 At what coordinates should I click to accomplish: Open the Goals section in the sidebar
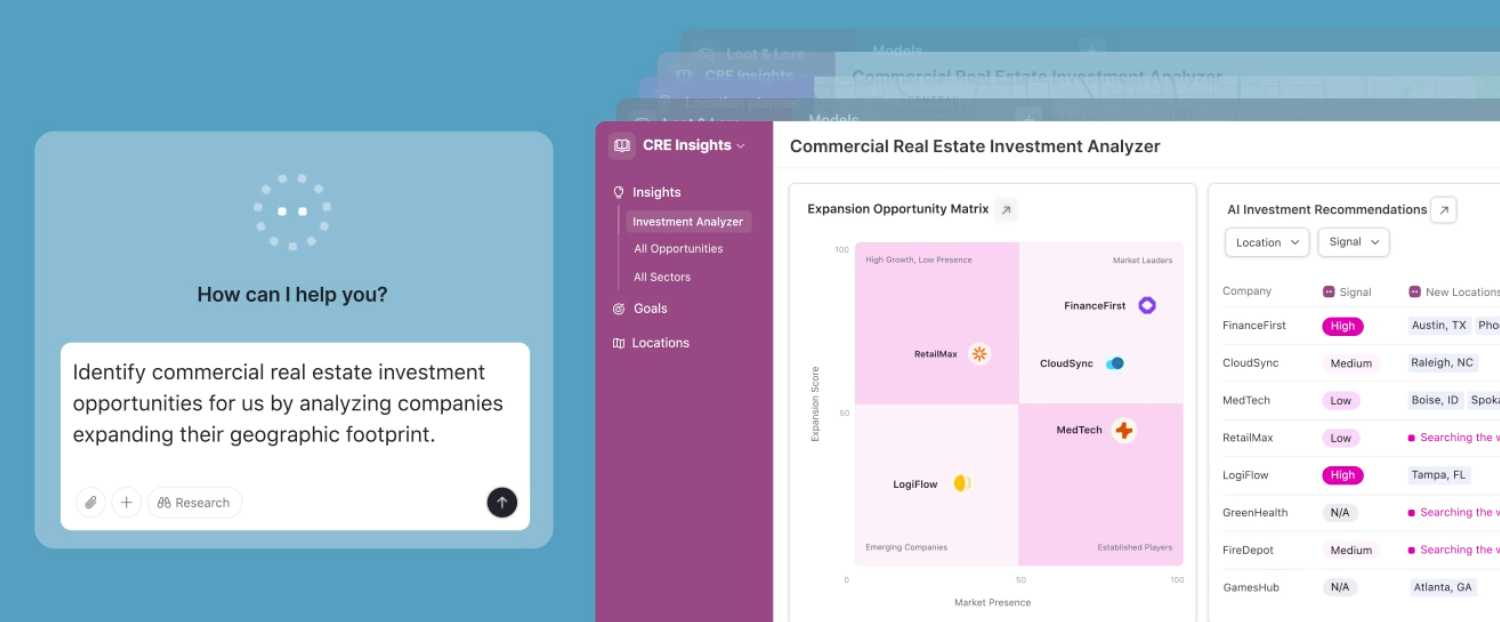pyautogui.click(x=650, y=309)
